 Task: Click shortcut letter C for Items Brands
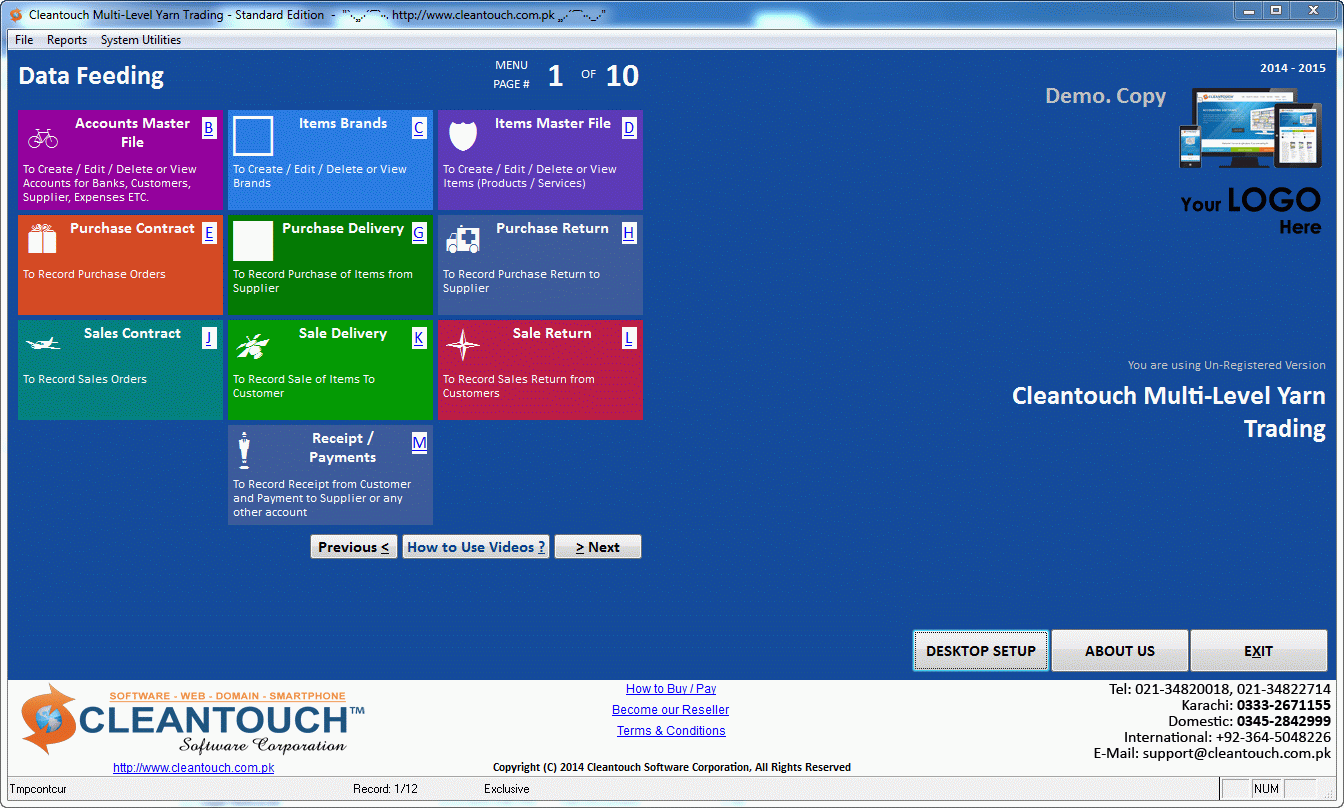coord(418,128)
